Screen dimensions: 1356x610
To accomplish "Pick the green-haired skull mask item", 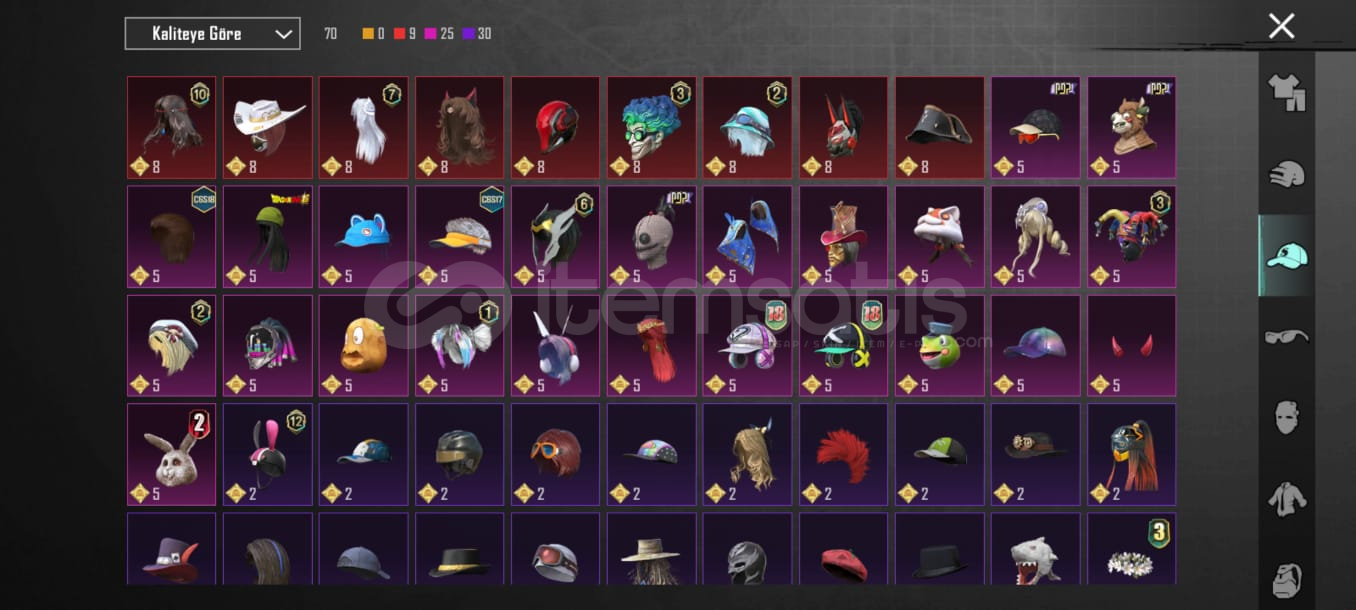I will pyautogui.click(x=651, y=127).
